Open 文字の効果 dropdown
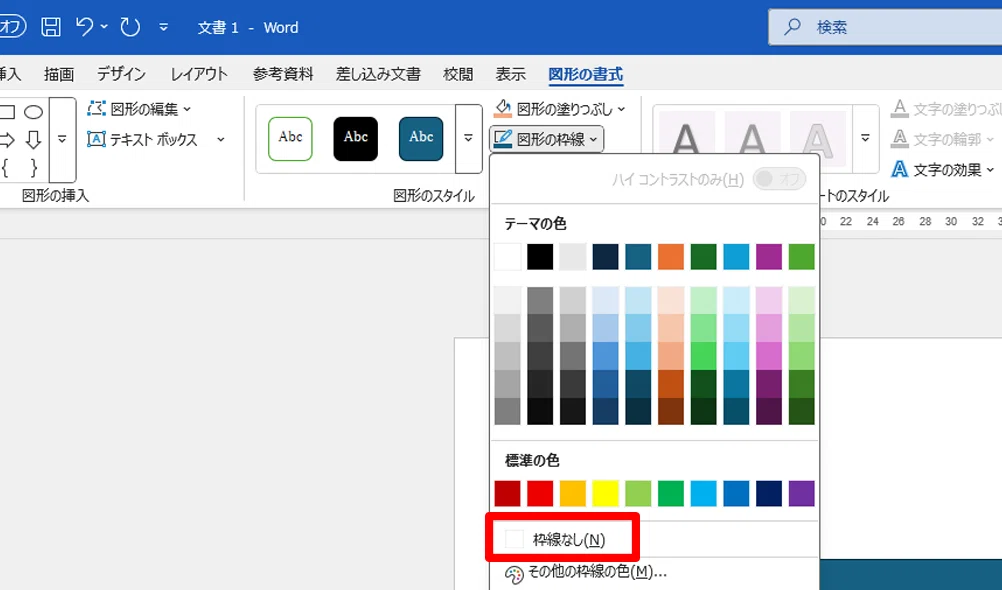 coord(943,169)
